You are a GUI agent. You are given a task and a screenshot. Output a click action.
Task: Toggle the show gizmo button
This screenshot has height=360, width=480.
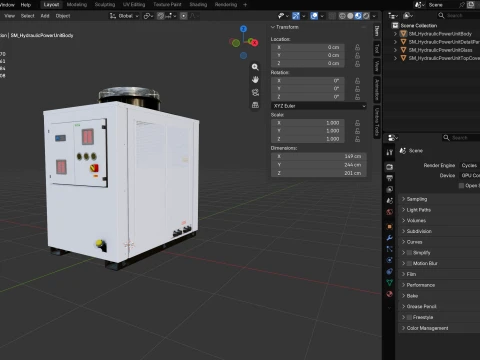click(x=296, y=16)
